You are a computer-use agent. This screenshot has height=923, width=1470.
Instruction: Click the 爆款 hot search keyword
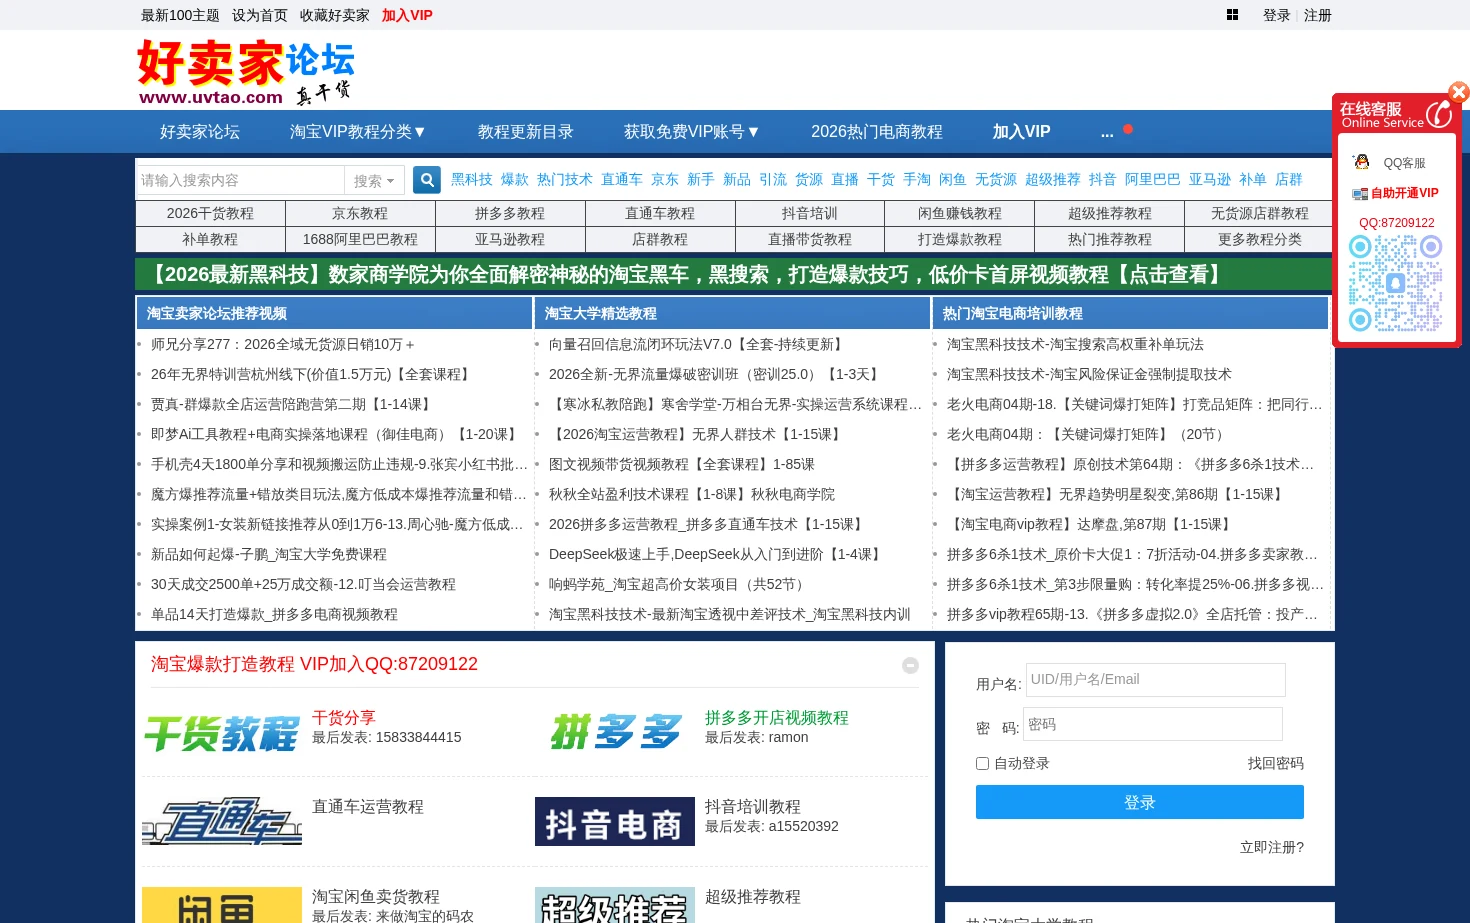click(515, 179)
